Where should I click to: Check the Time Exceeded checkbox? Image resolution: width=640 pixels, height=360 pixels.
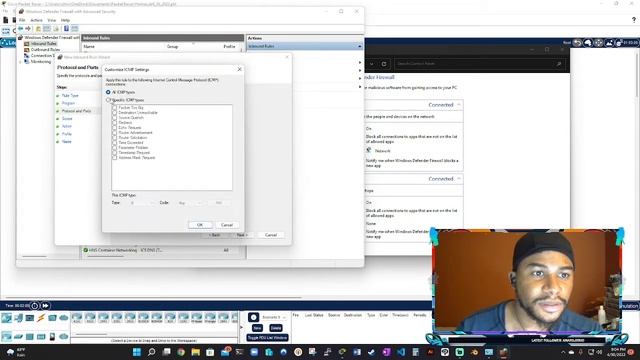(115, 142)
